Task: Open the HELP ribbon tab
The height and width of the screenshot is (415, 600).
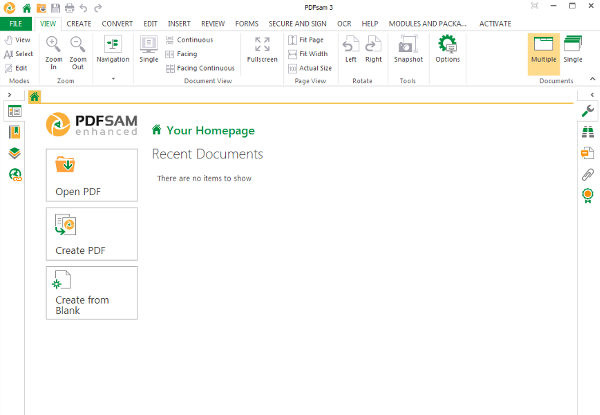Action: [370, 24]
